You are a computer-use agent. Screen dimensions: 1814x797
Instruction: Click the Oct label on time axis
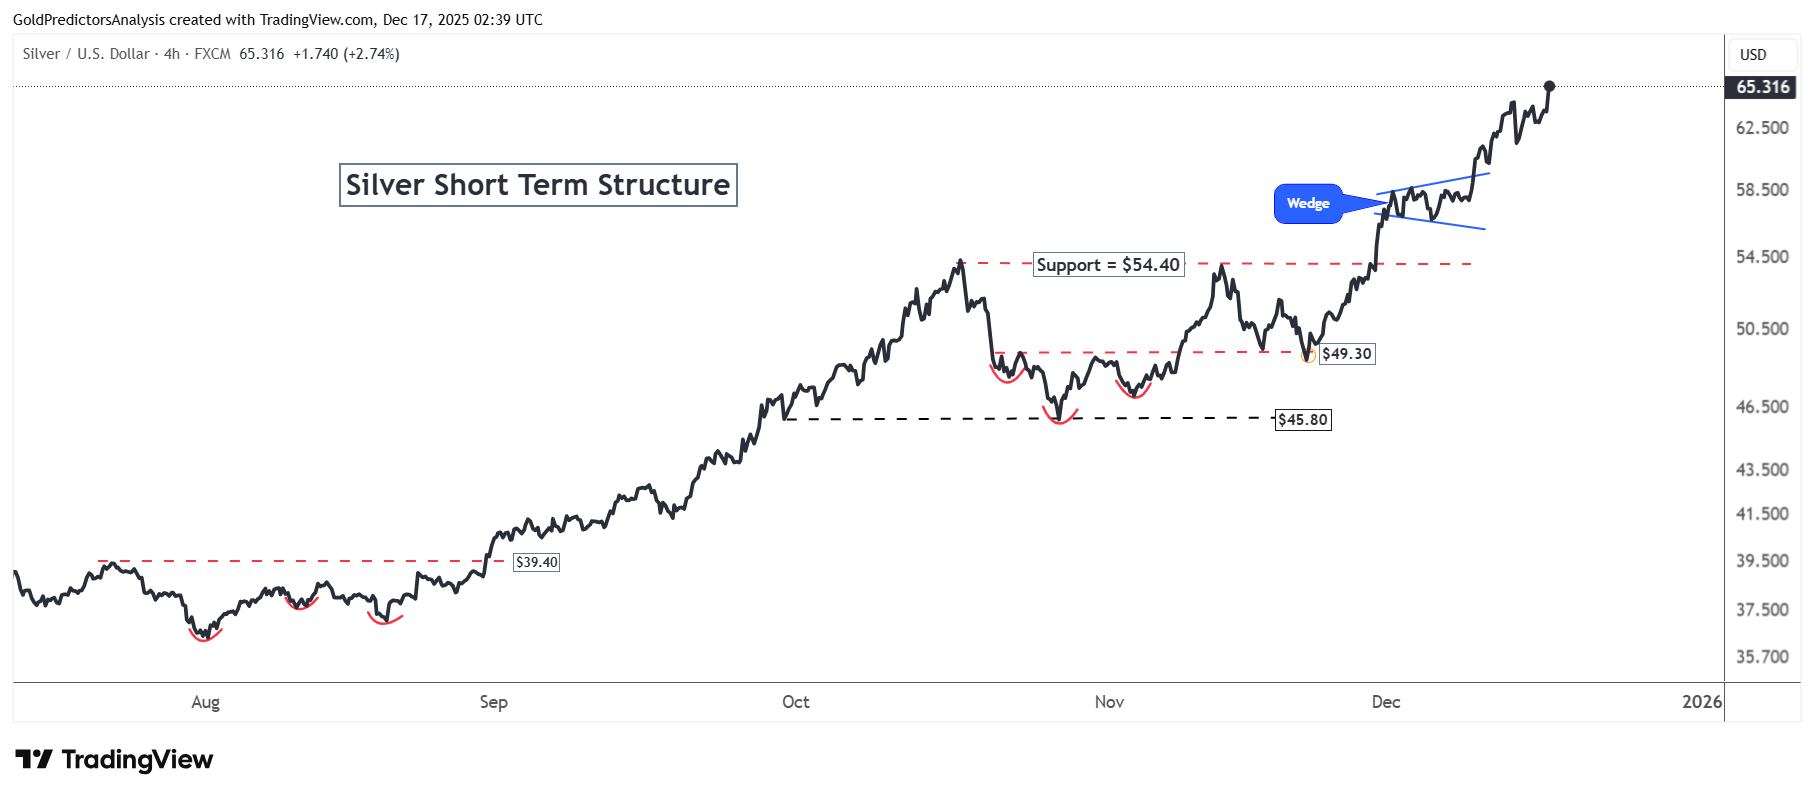pyautogui.click(x=796, y=702)
